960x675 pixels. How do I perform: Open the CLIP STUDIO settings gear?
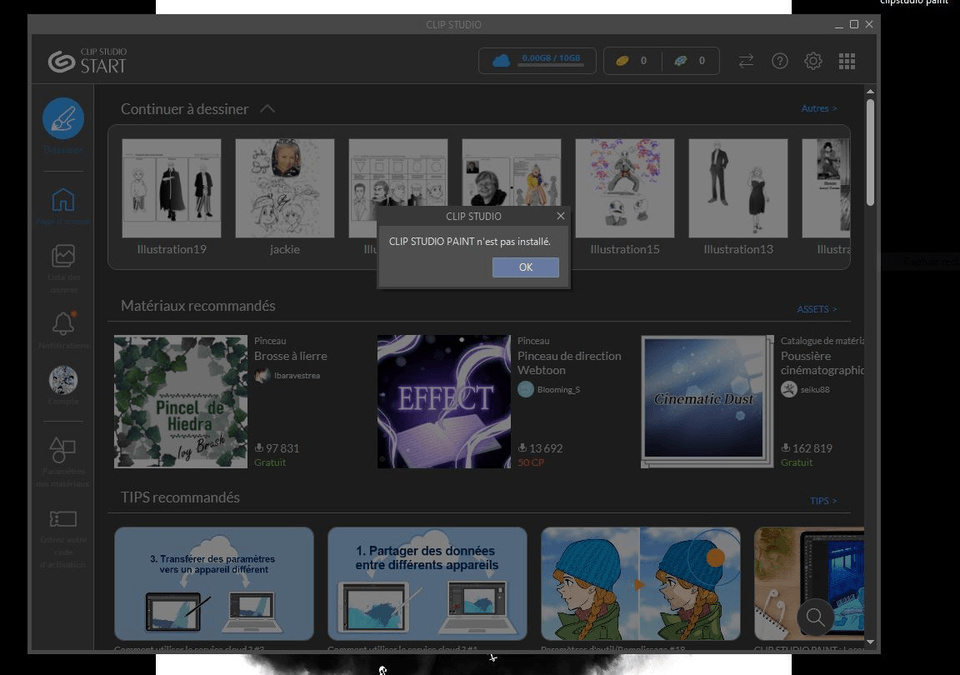coord(813,60)
